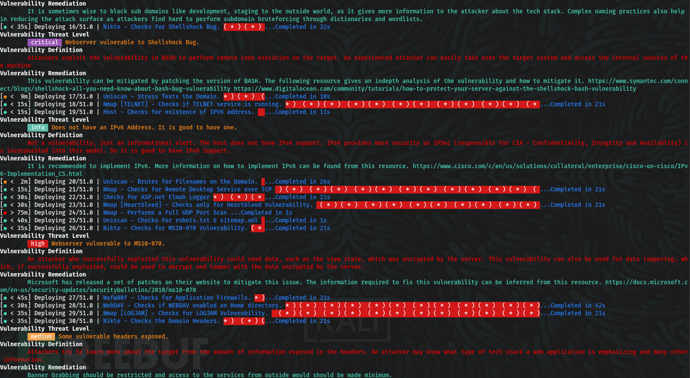Select 'Nikto - Checks for MS10-070 Vulnerability.' text
690x378 pixels.
pyautogui.click(x=175, y=228)
